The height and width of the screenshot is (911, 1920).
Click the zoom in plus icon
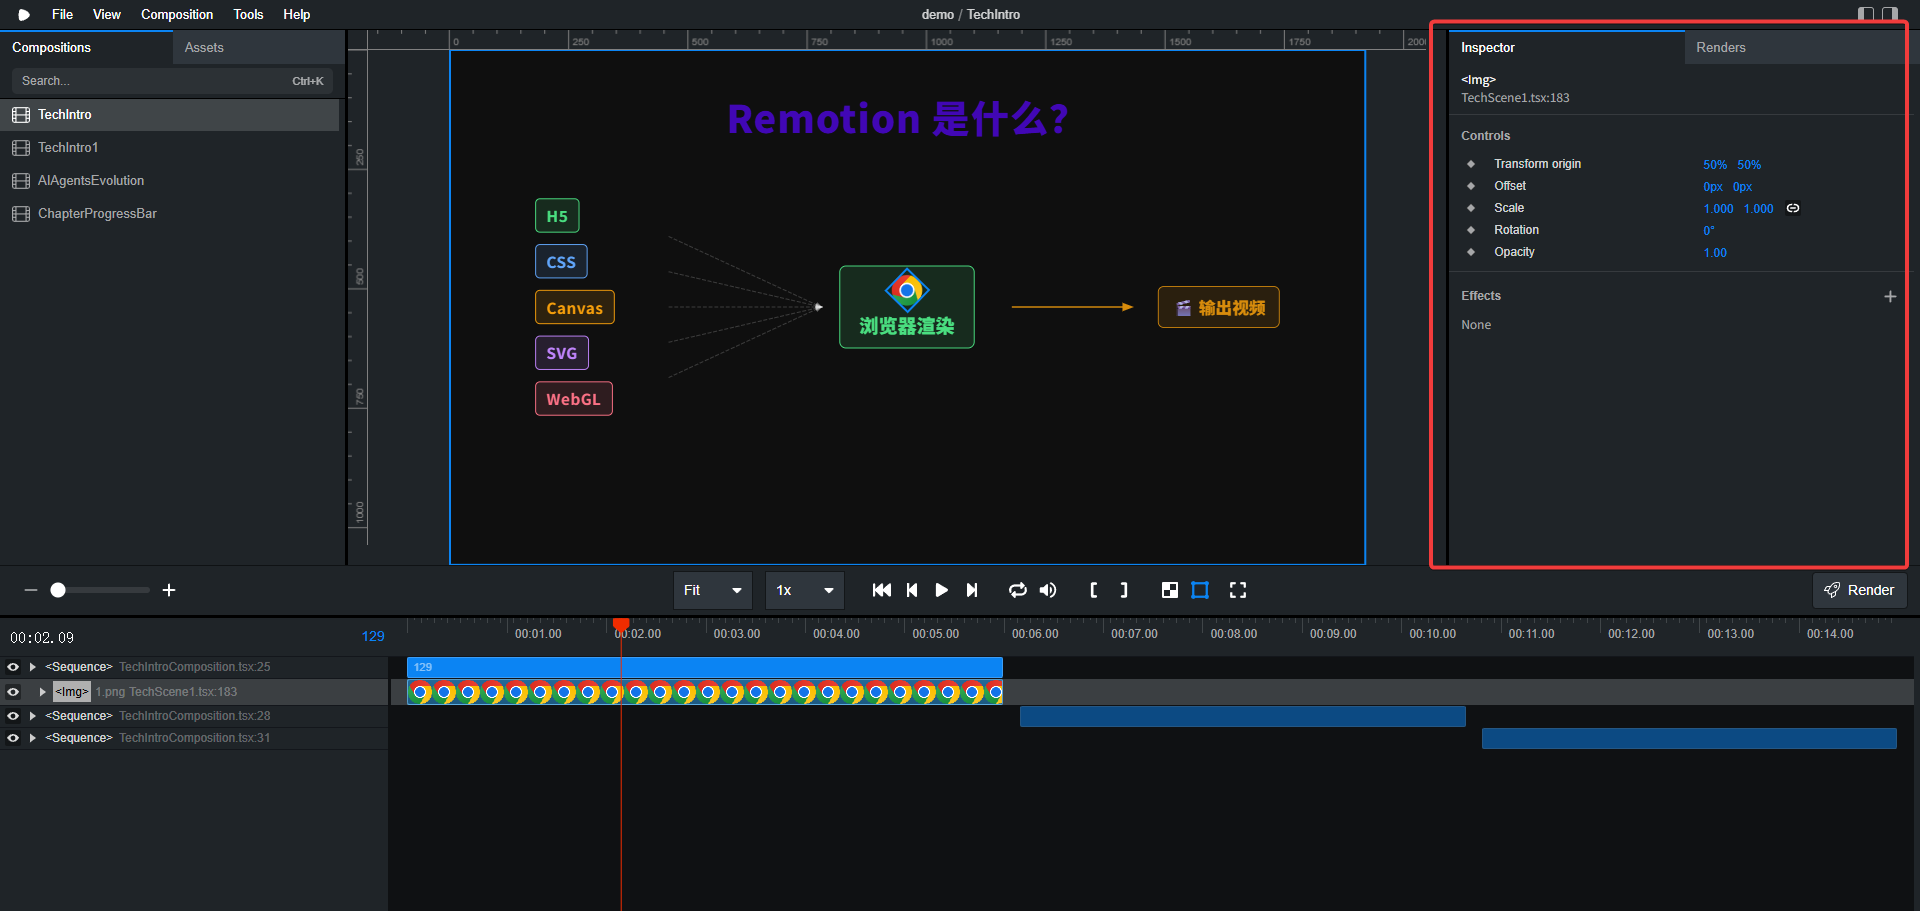tap(169, 590)
